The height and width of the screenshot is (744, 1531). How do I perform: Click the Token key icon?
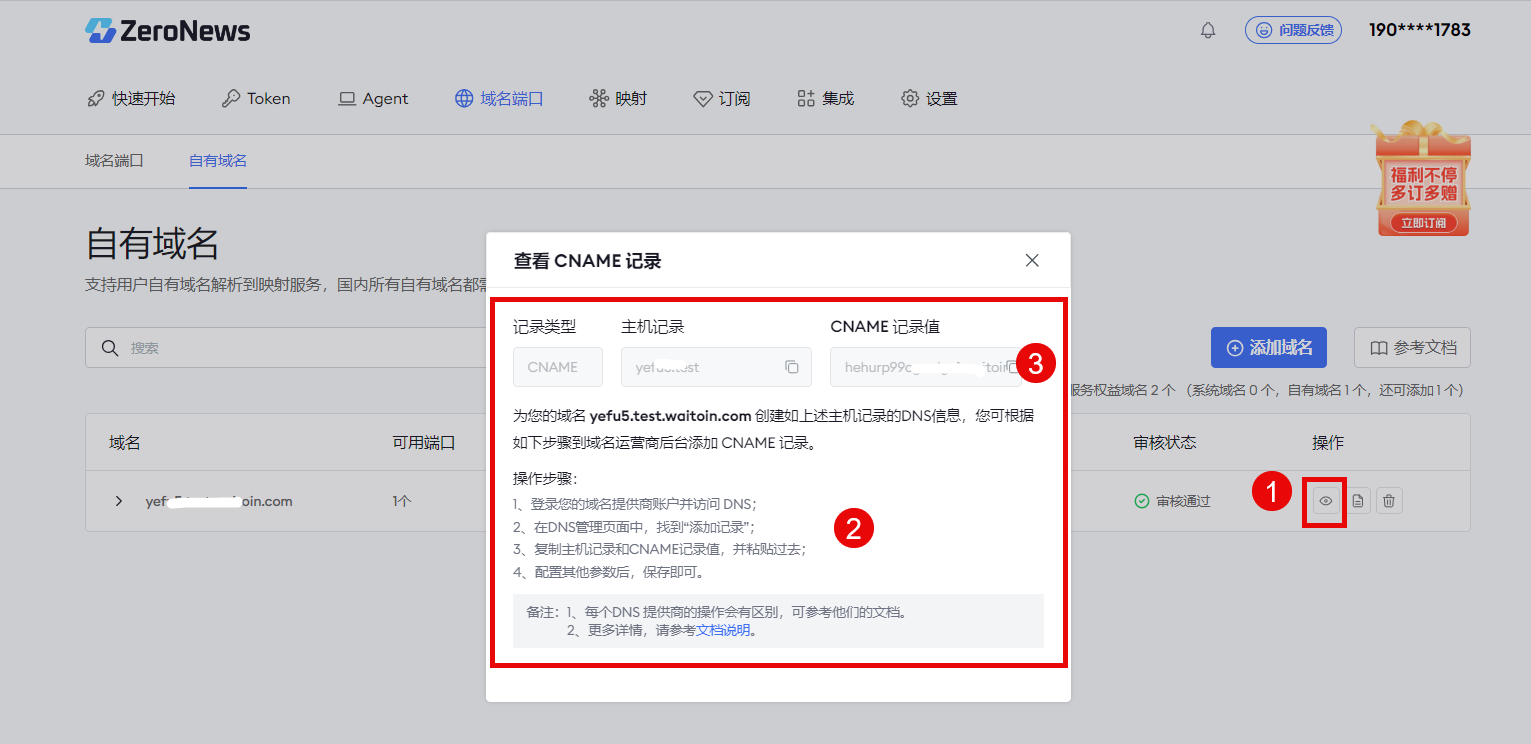pos(230,98)
